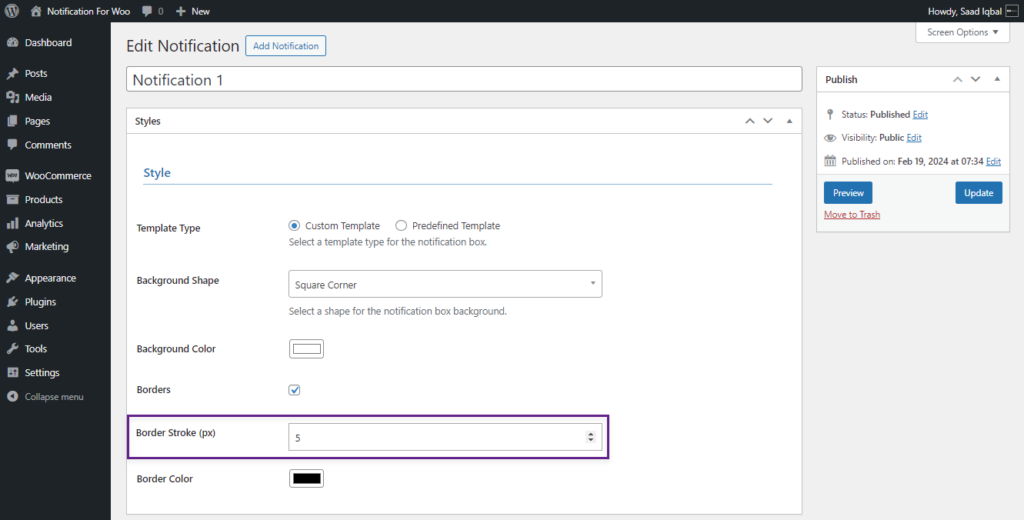The image size is (1024, 520).
Task: Click the Appearance paintbrush icon
Action: pyautogui.click(x=12, y=278)
